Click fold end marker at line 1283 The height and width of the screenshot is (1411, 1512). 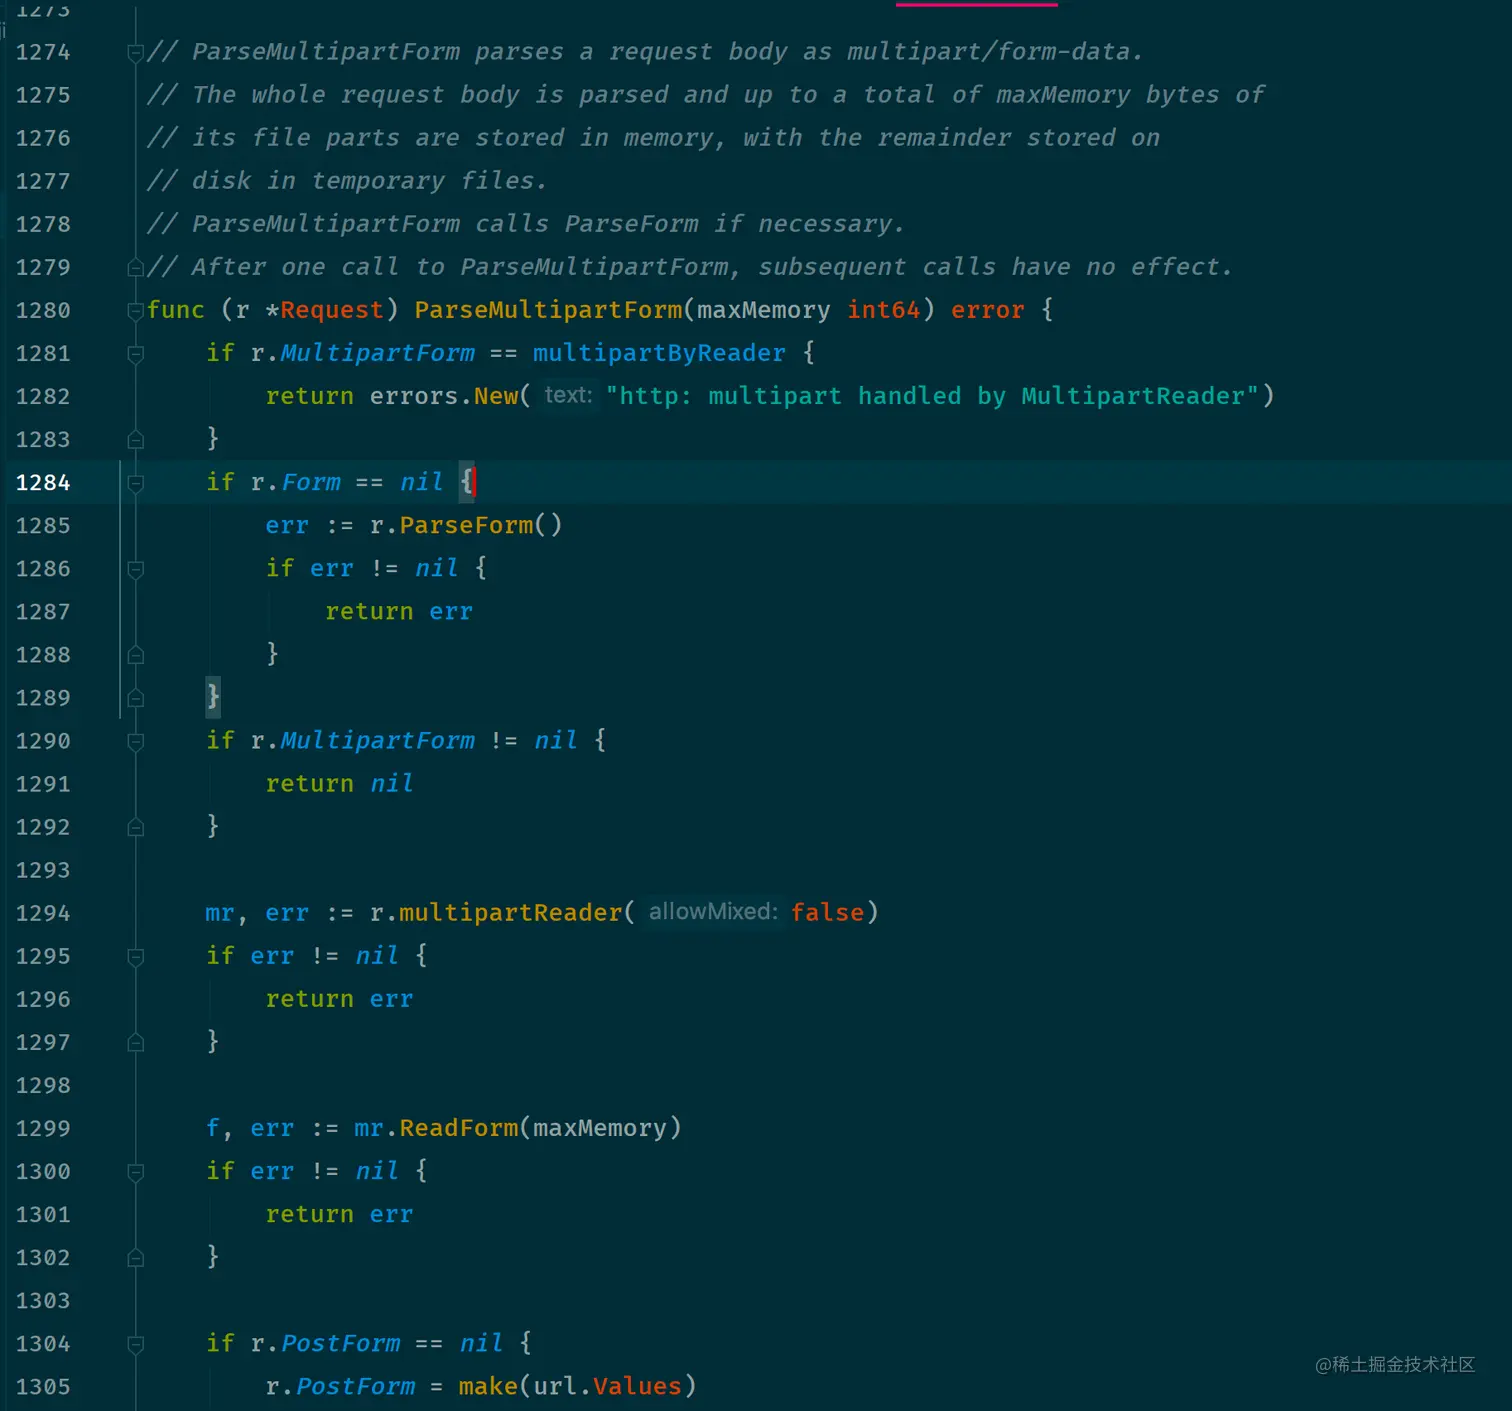coord(136,439)
